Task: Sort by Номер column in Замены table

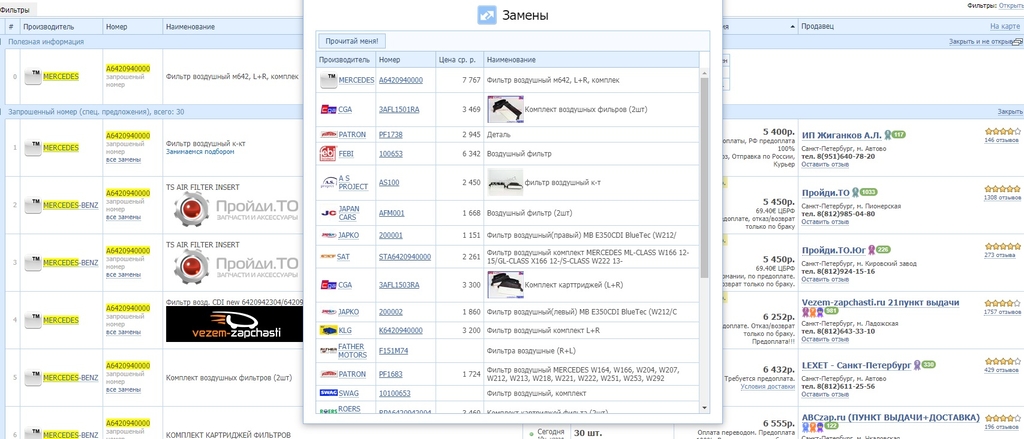Action: click(x=389, y=60)
